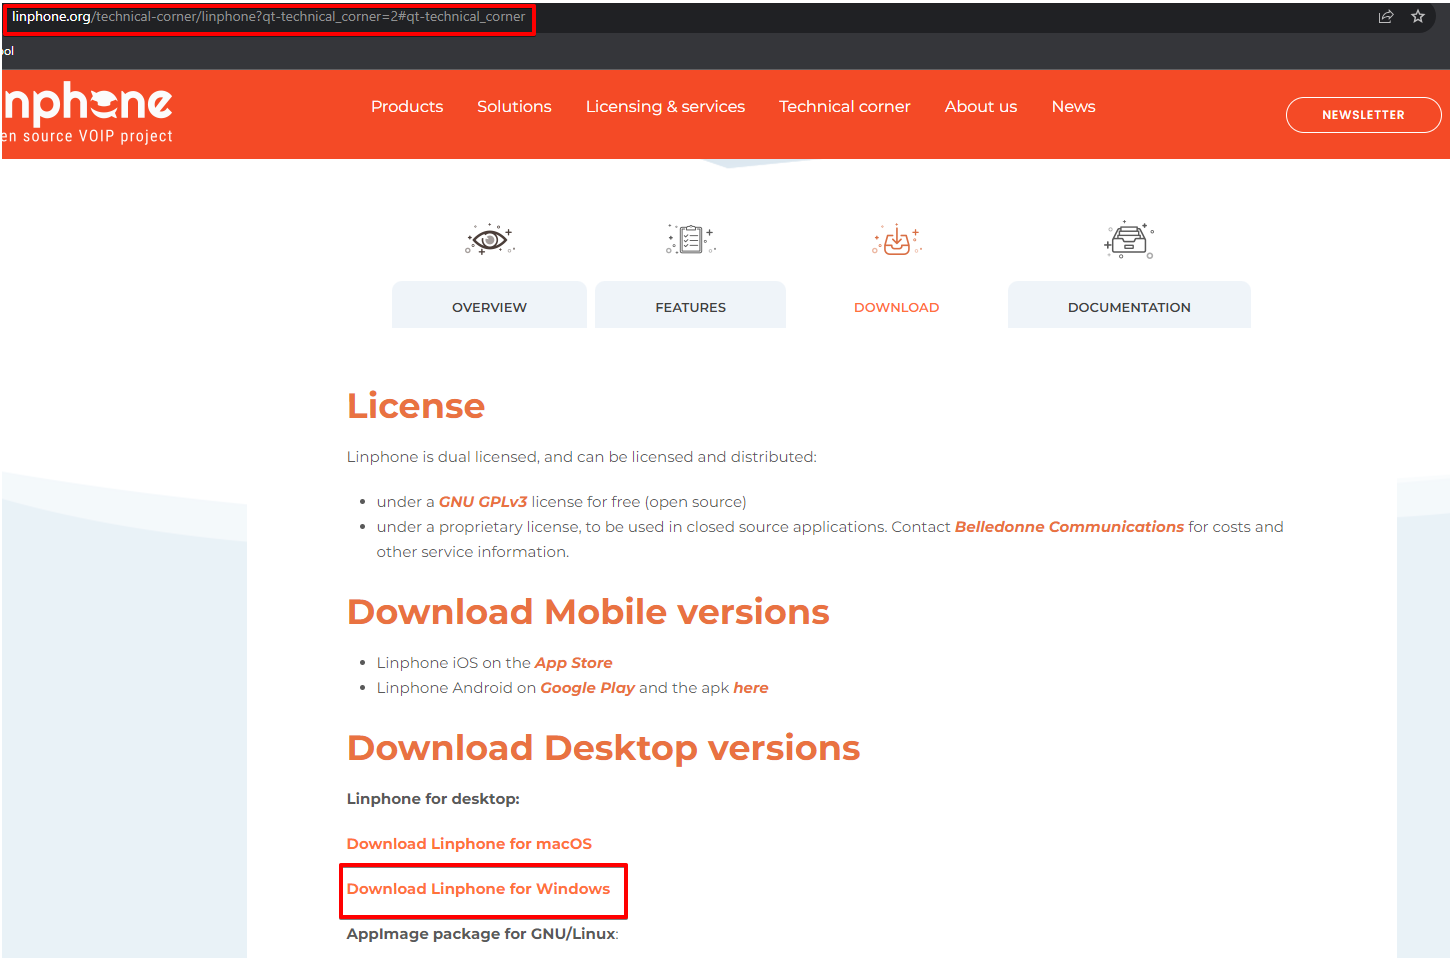Click the share icon in address bar

(1385, 17)
